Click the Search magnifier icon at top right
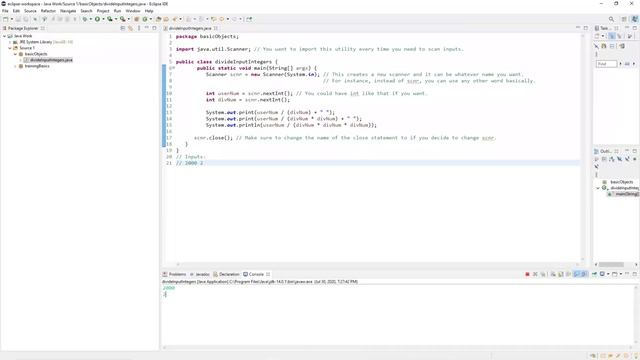Viewport: 640px width, 360px height. pyautogui.click(x=611, y=19)
